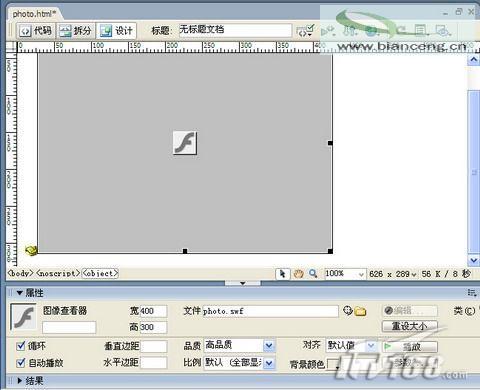This screenshot has width=480, height=390.
Task: Minimize the document window
Action: coord(446,13)
